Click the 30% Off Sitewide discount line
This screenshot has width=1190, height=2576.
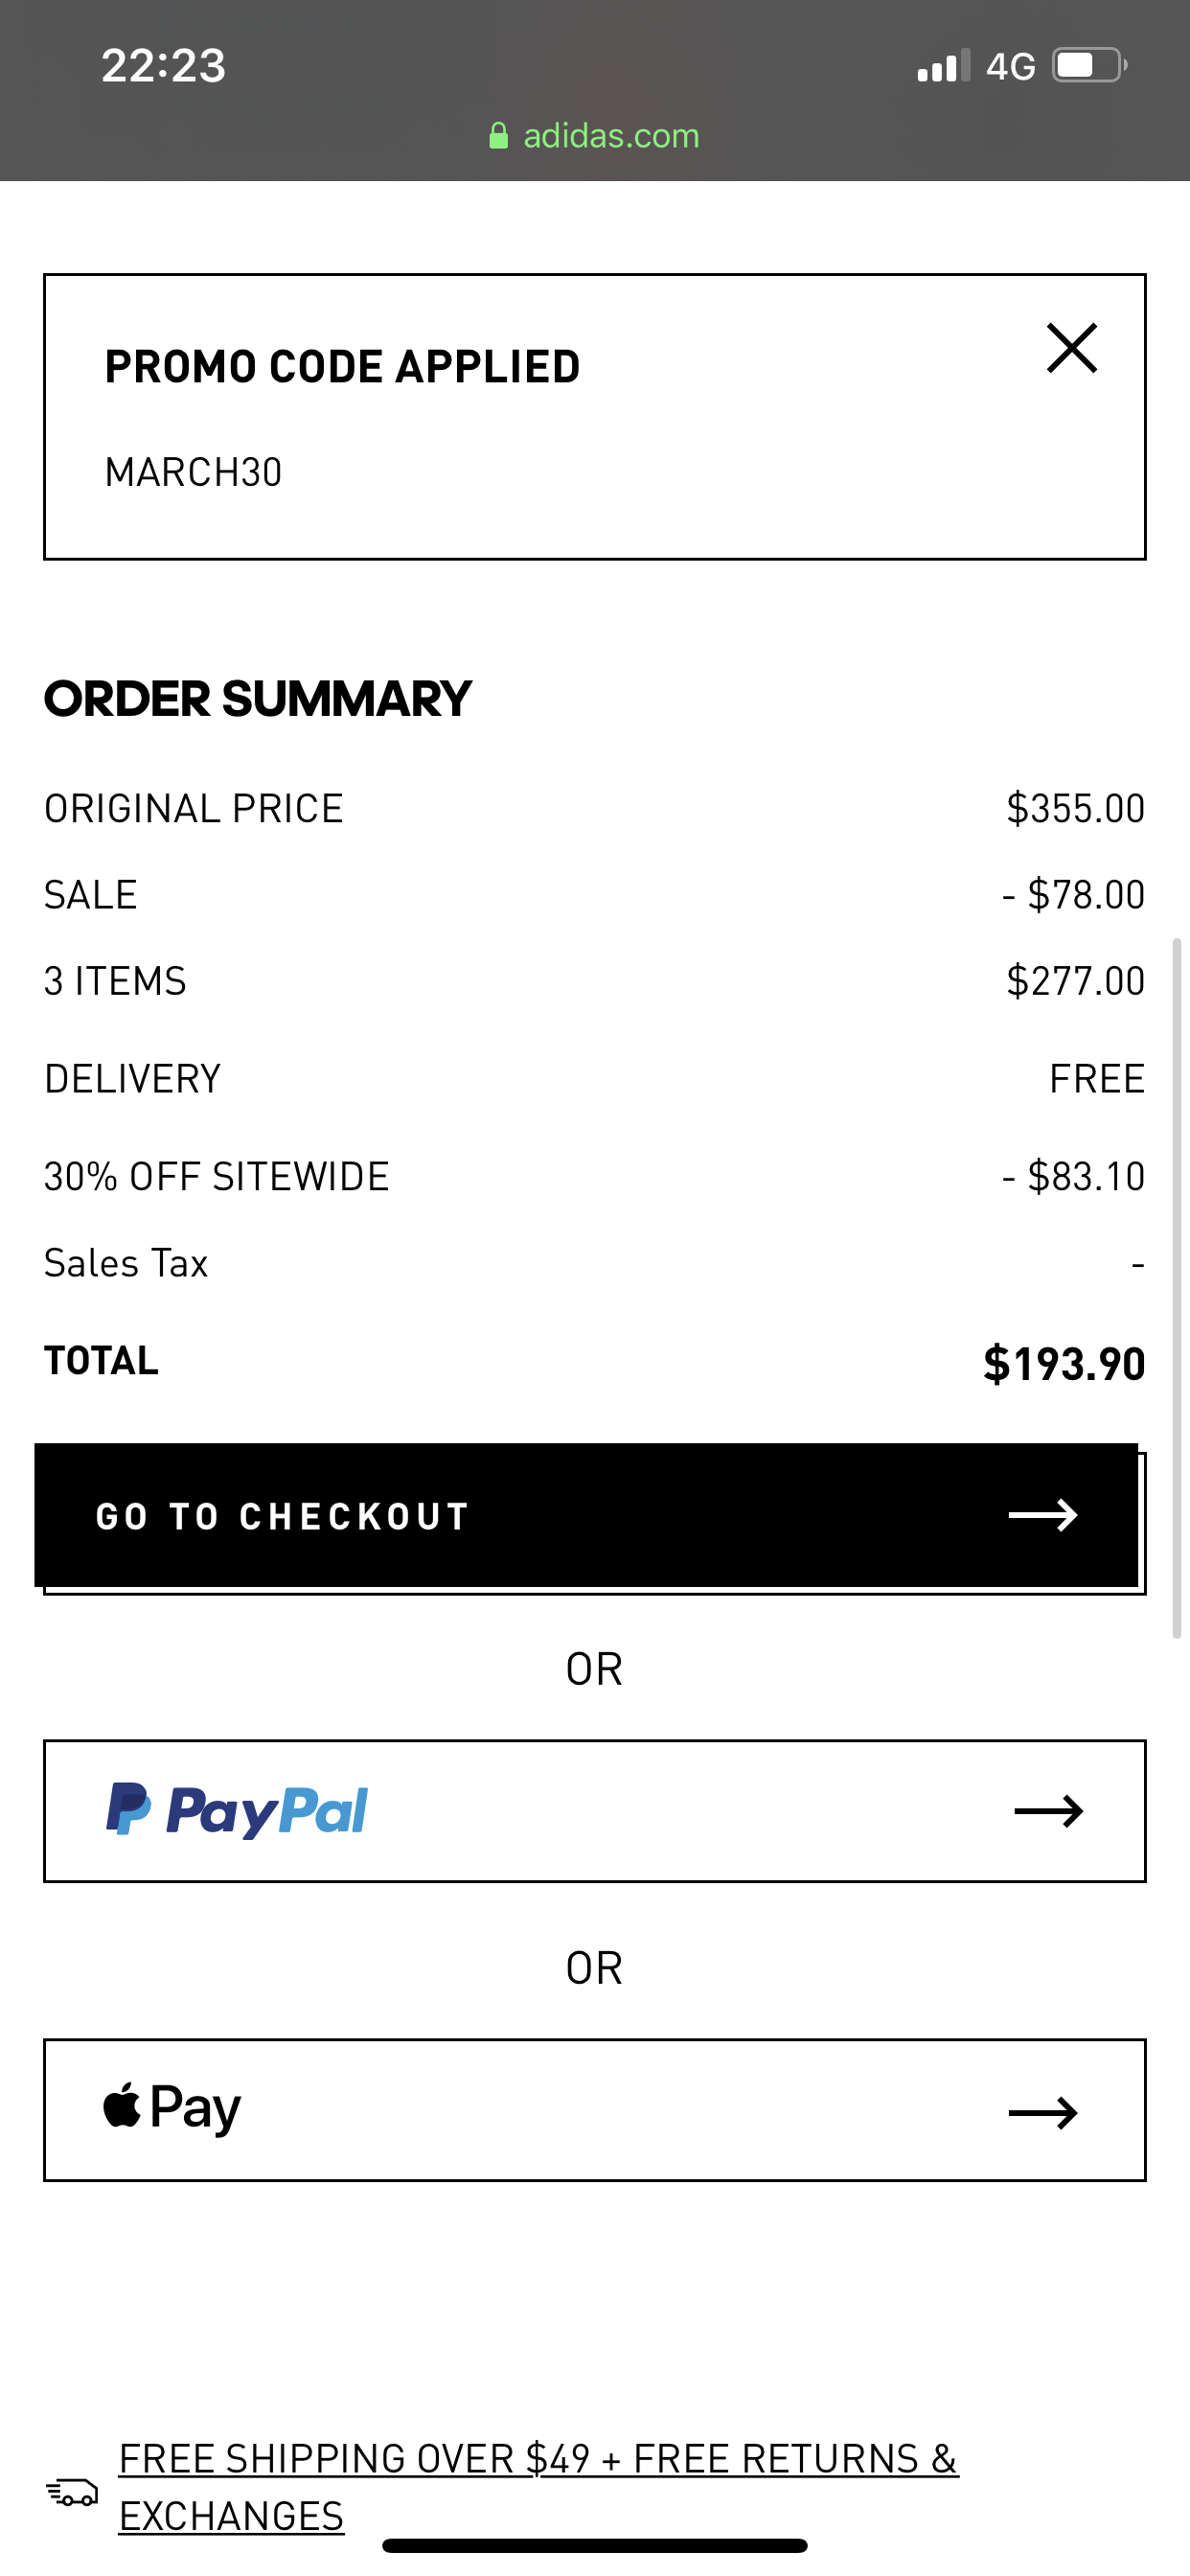pyautogui.click(x=216, y=1176)
